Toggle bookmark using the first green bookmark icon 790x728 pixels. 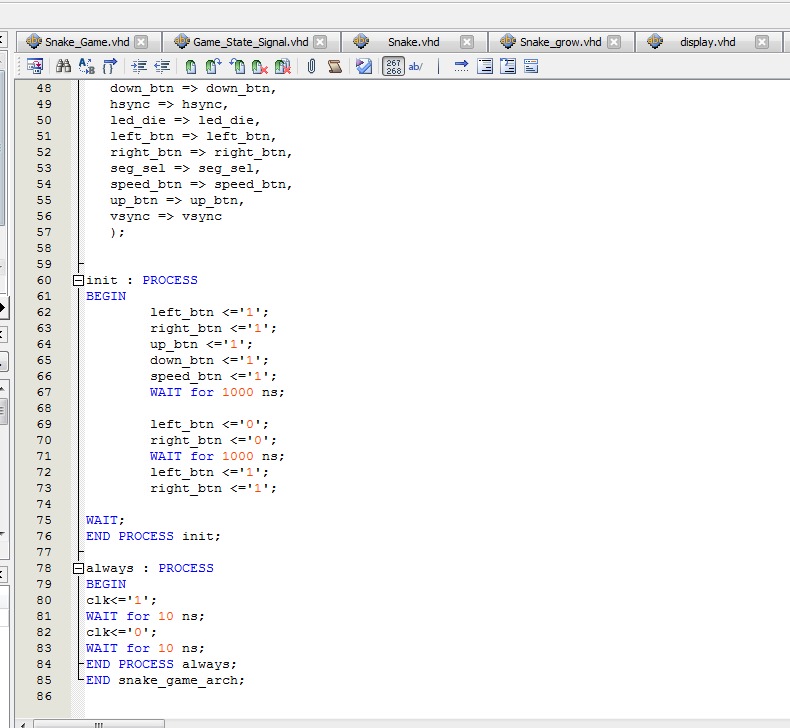point(190,66)
